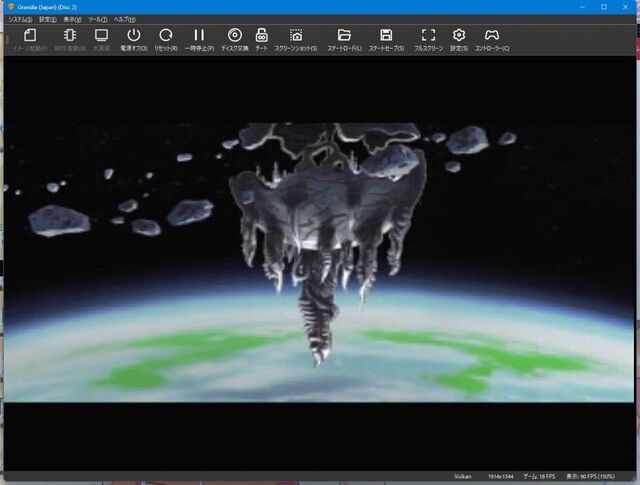
Task: Open the 設定 (Settings) menu in menu bar
Action: [48, 19]
